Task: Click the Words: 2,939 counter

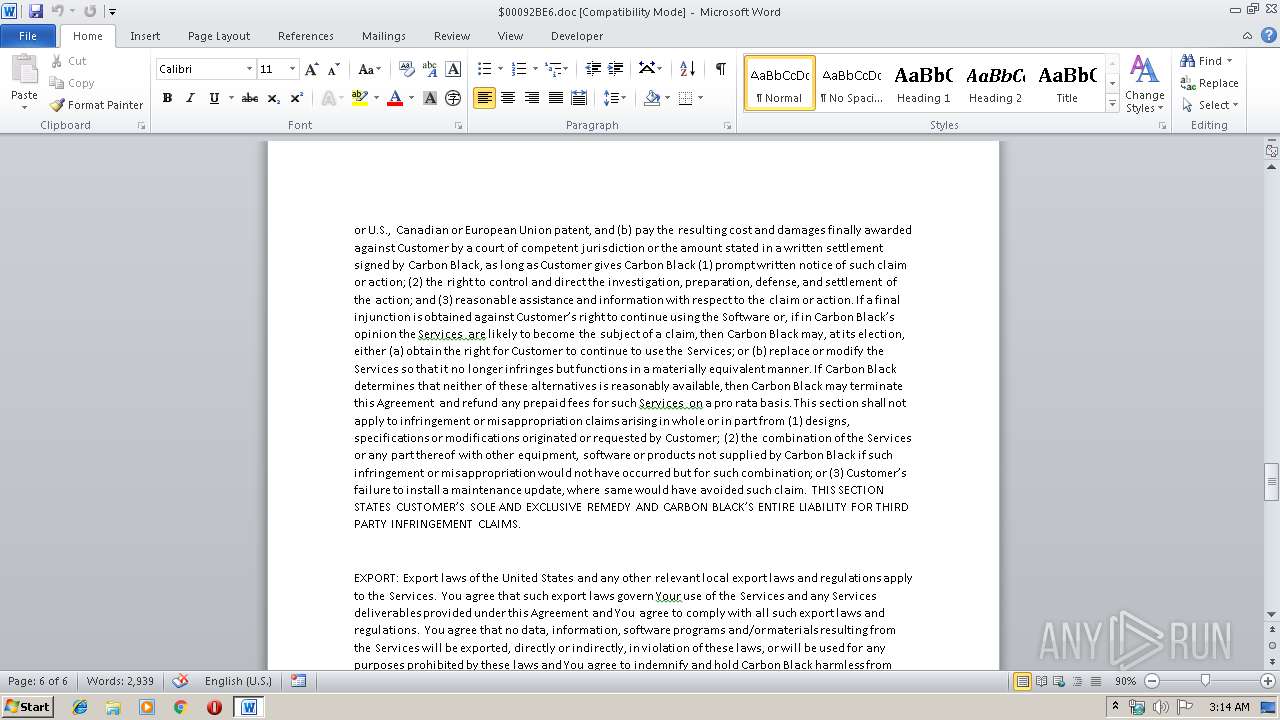Action: coord(120,681)
